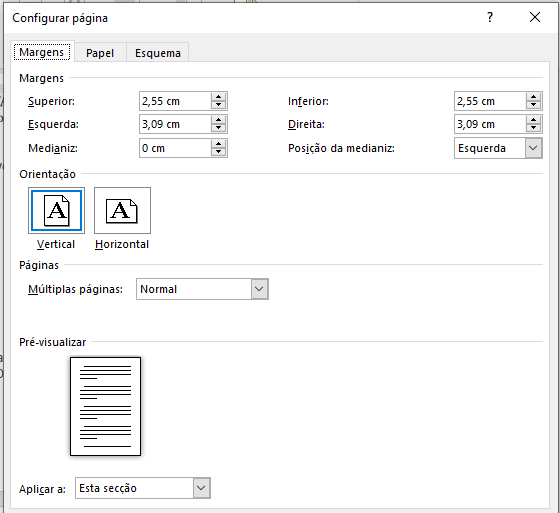The image size is (560, 513).
Task: Decrease the Medianiz value with down arrow
Action: pyautogui.click(x=218, y=152)
